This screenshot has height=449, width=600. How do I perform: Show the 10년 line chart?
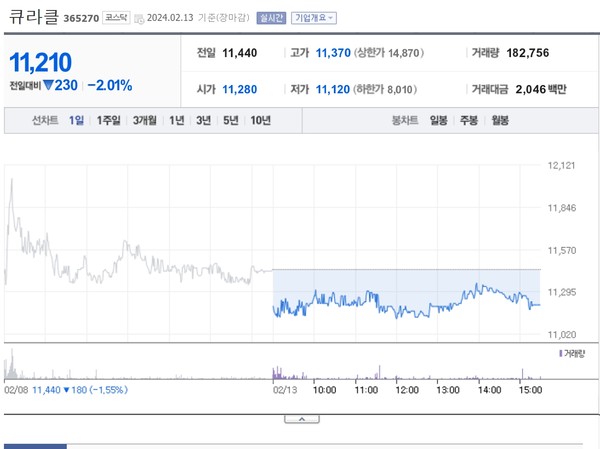261,121
